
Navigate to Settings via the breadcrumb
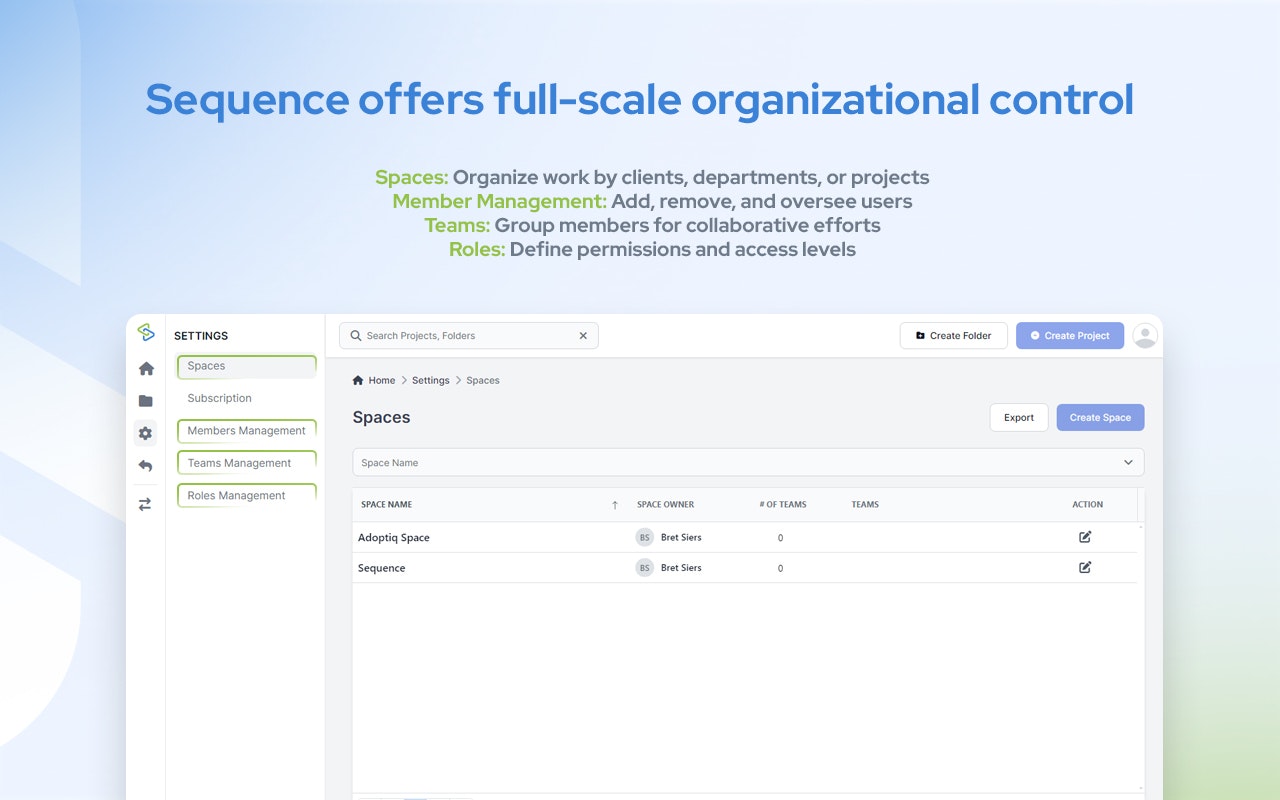click(430, 380)
